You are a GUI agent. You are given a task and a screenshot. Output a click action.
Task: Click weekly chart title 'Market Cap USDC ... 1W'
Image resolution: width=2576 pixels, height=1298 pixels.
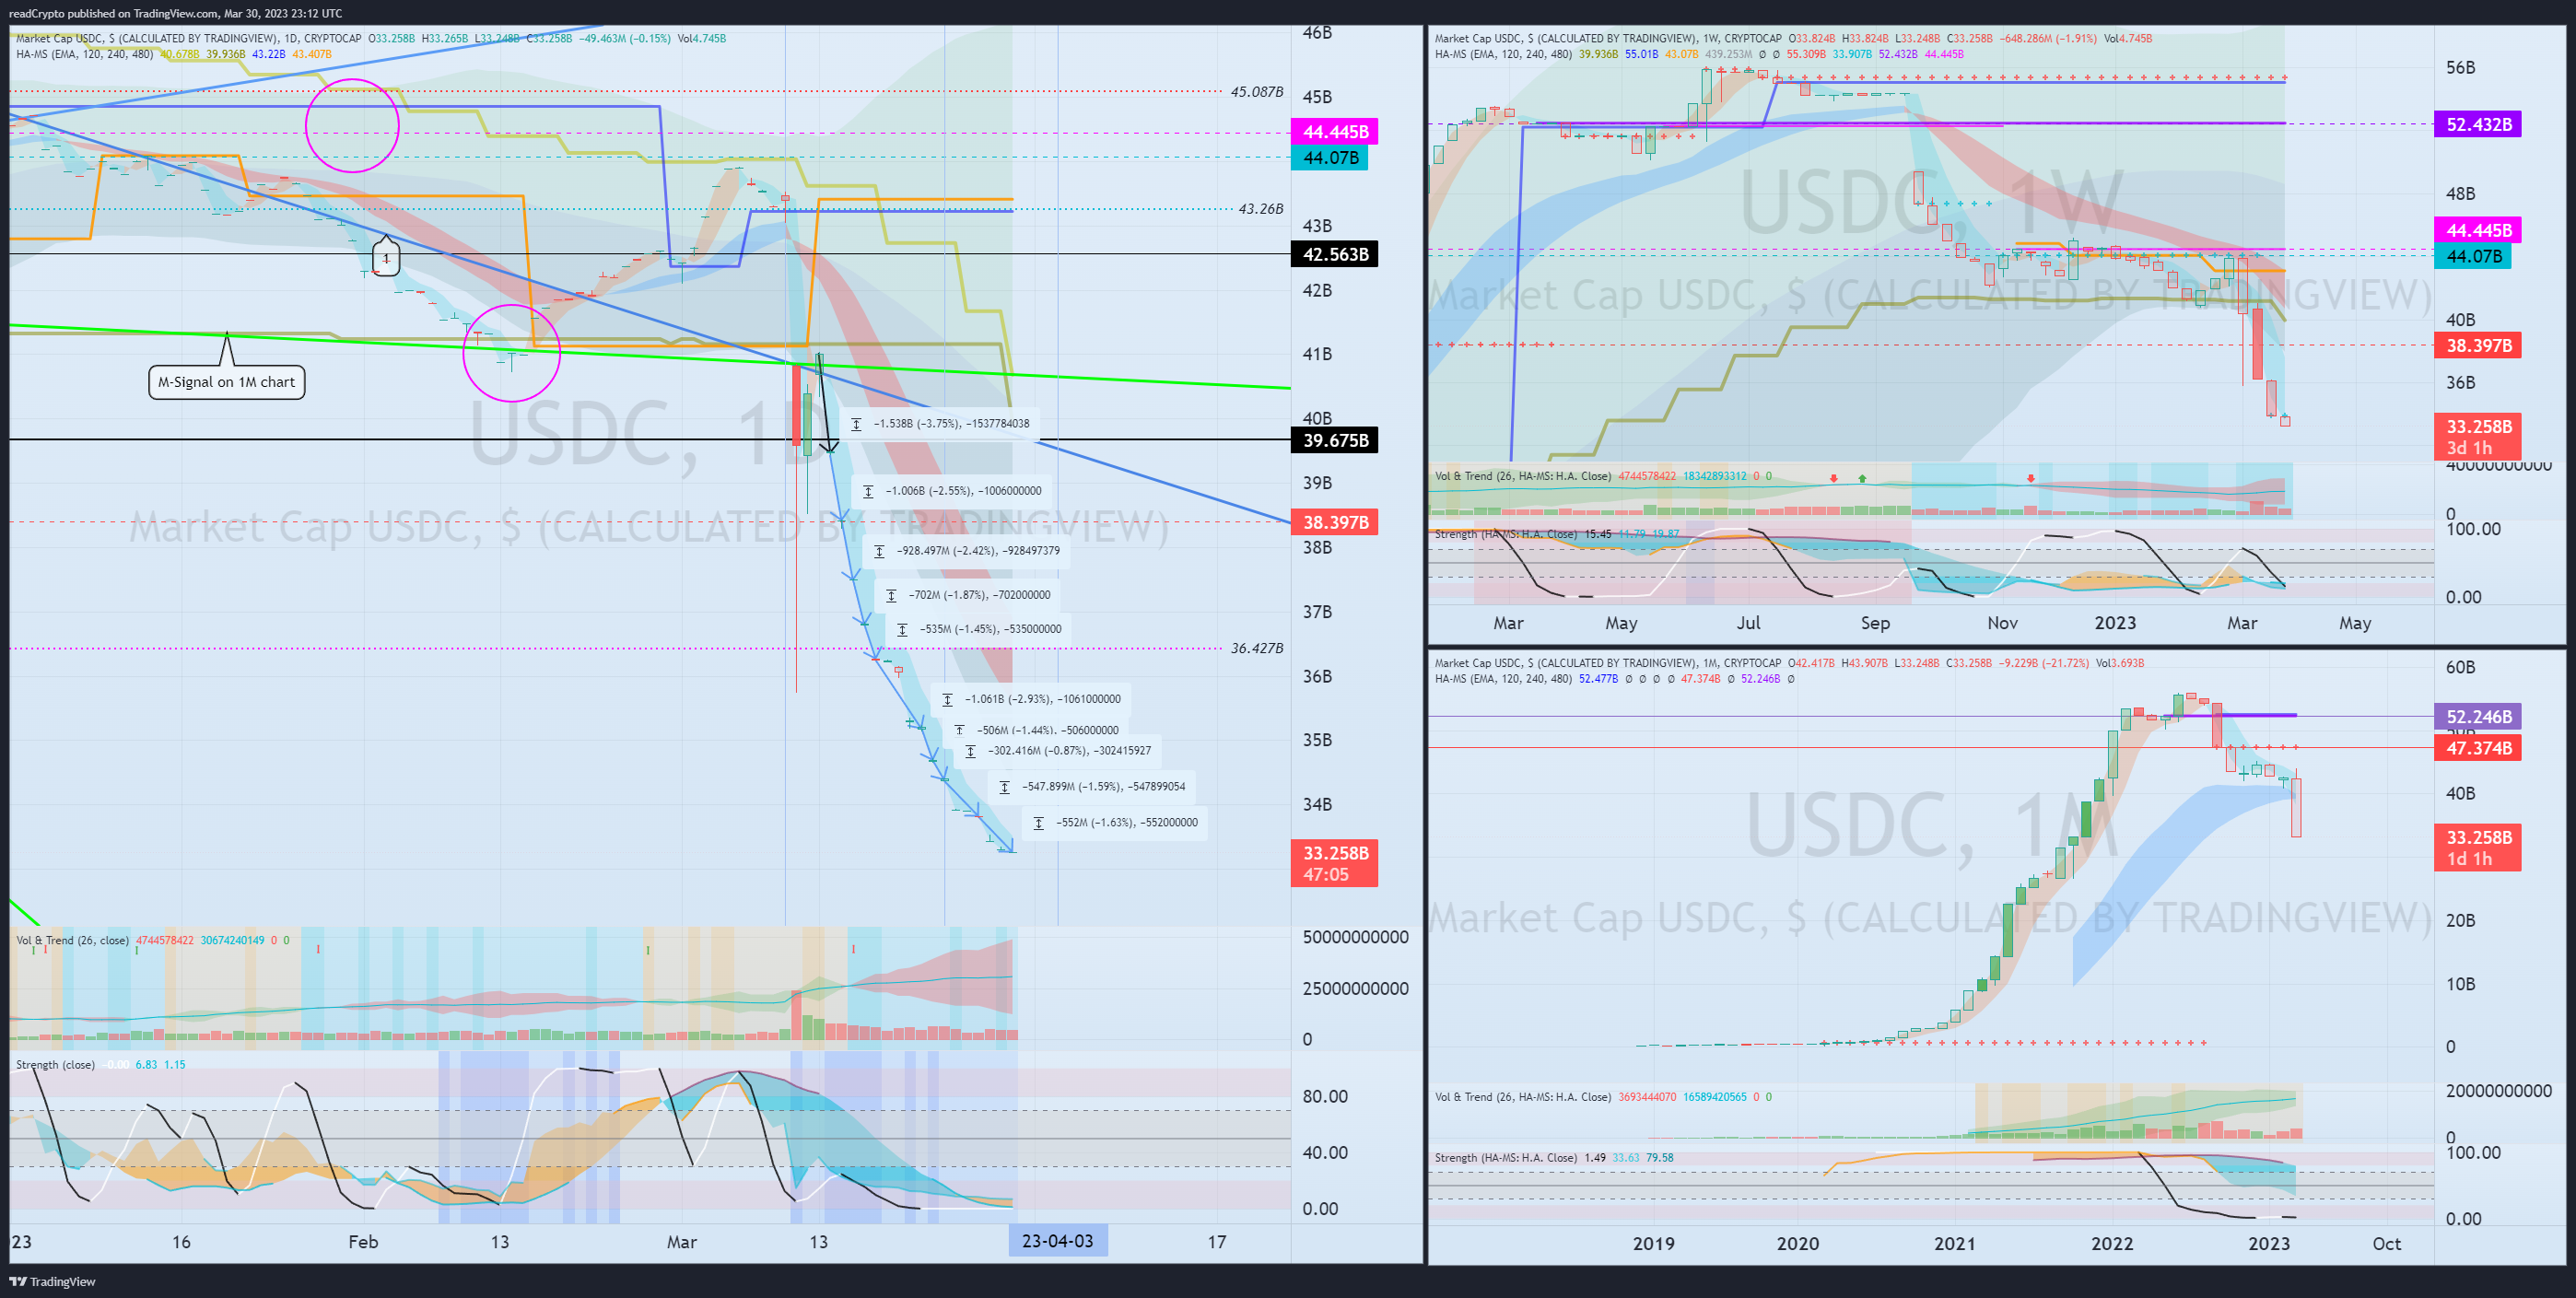pos(1608,39)
